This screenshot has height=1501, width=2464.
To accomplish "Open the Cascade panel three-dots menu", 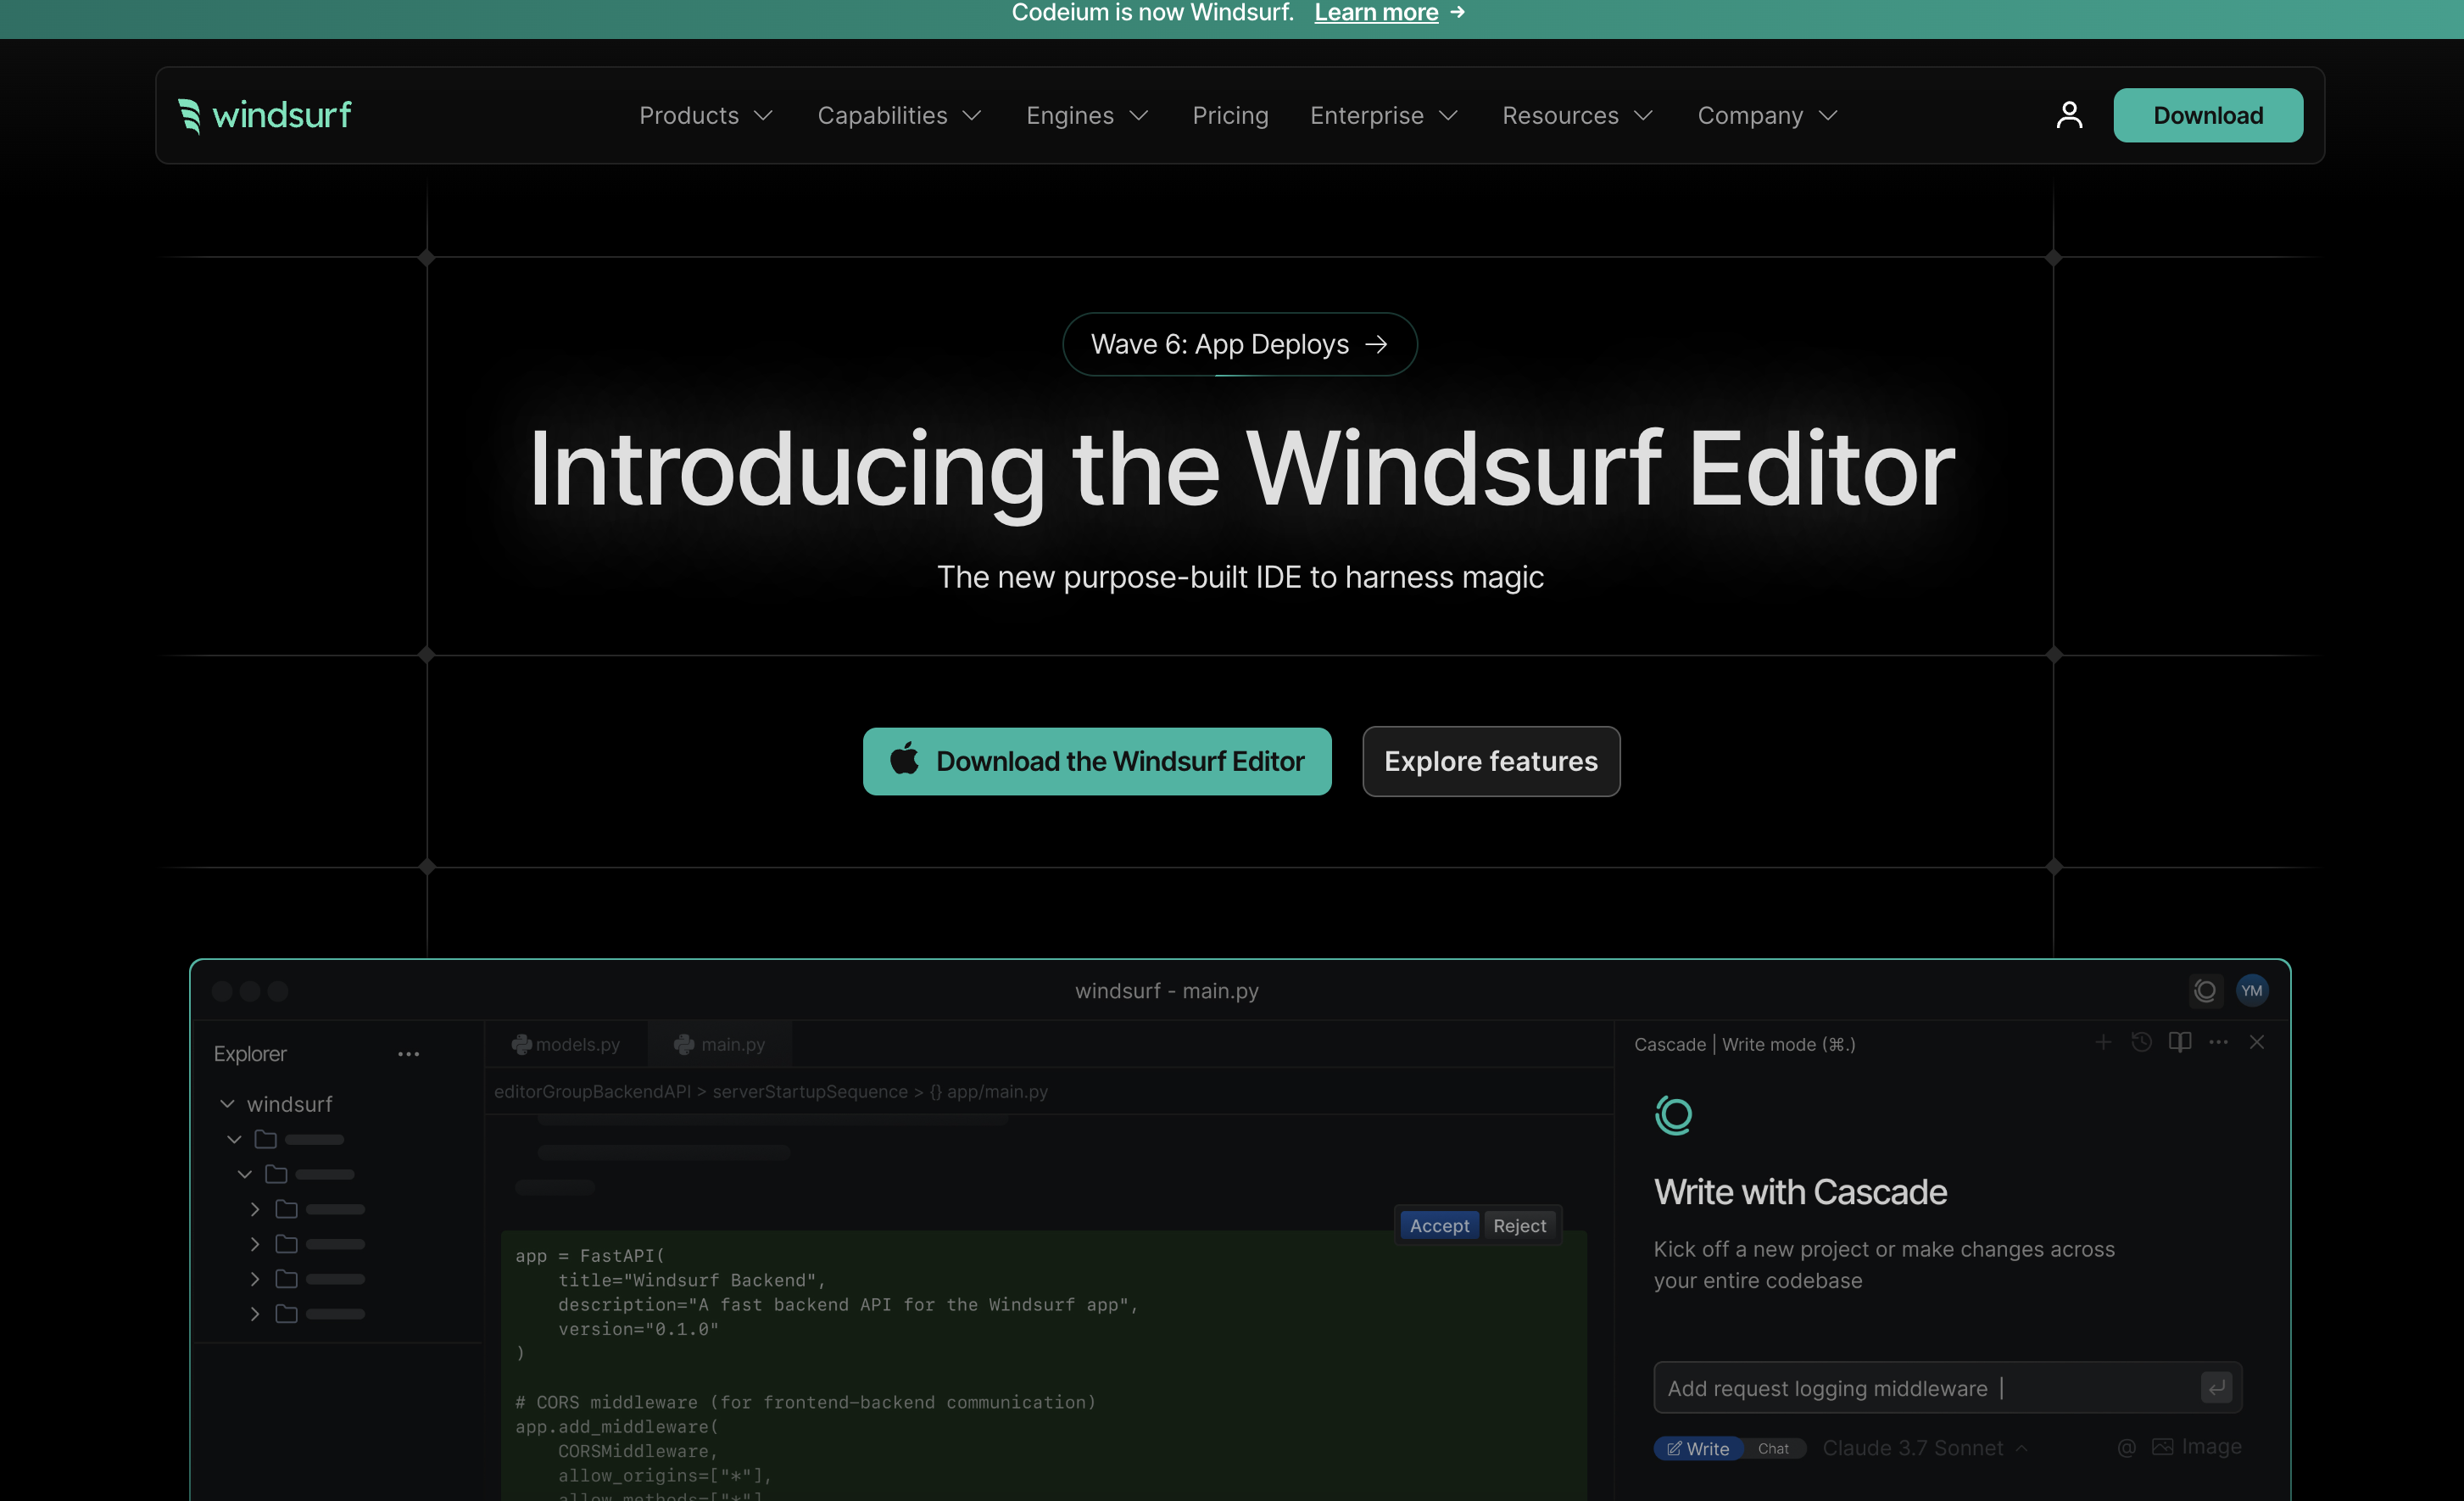I will pos(2218,1042).
